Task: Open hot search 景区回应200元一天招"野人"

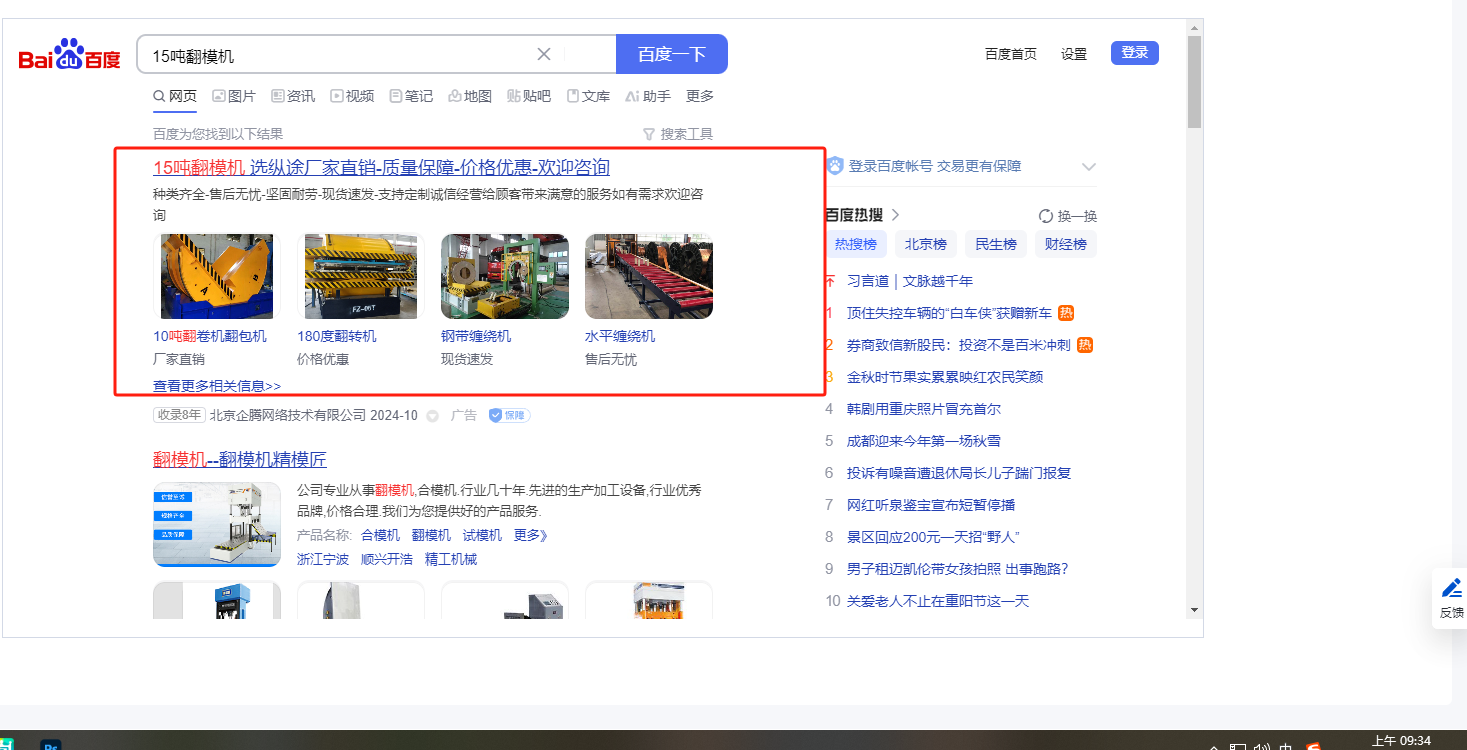Action: click(x=933, y=537)
